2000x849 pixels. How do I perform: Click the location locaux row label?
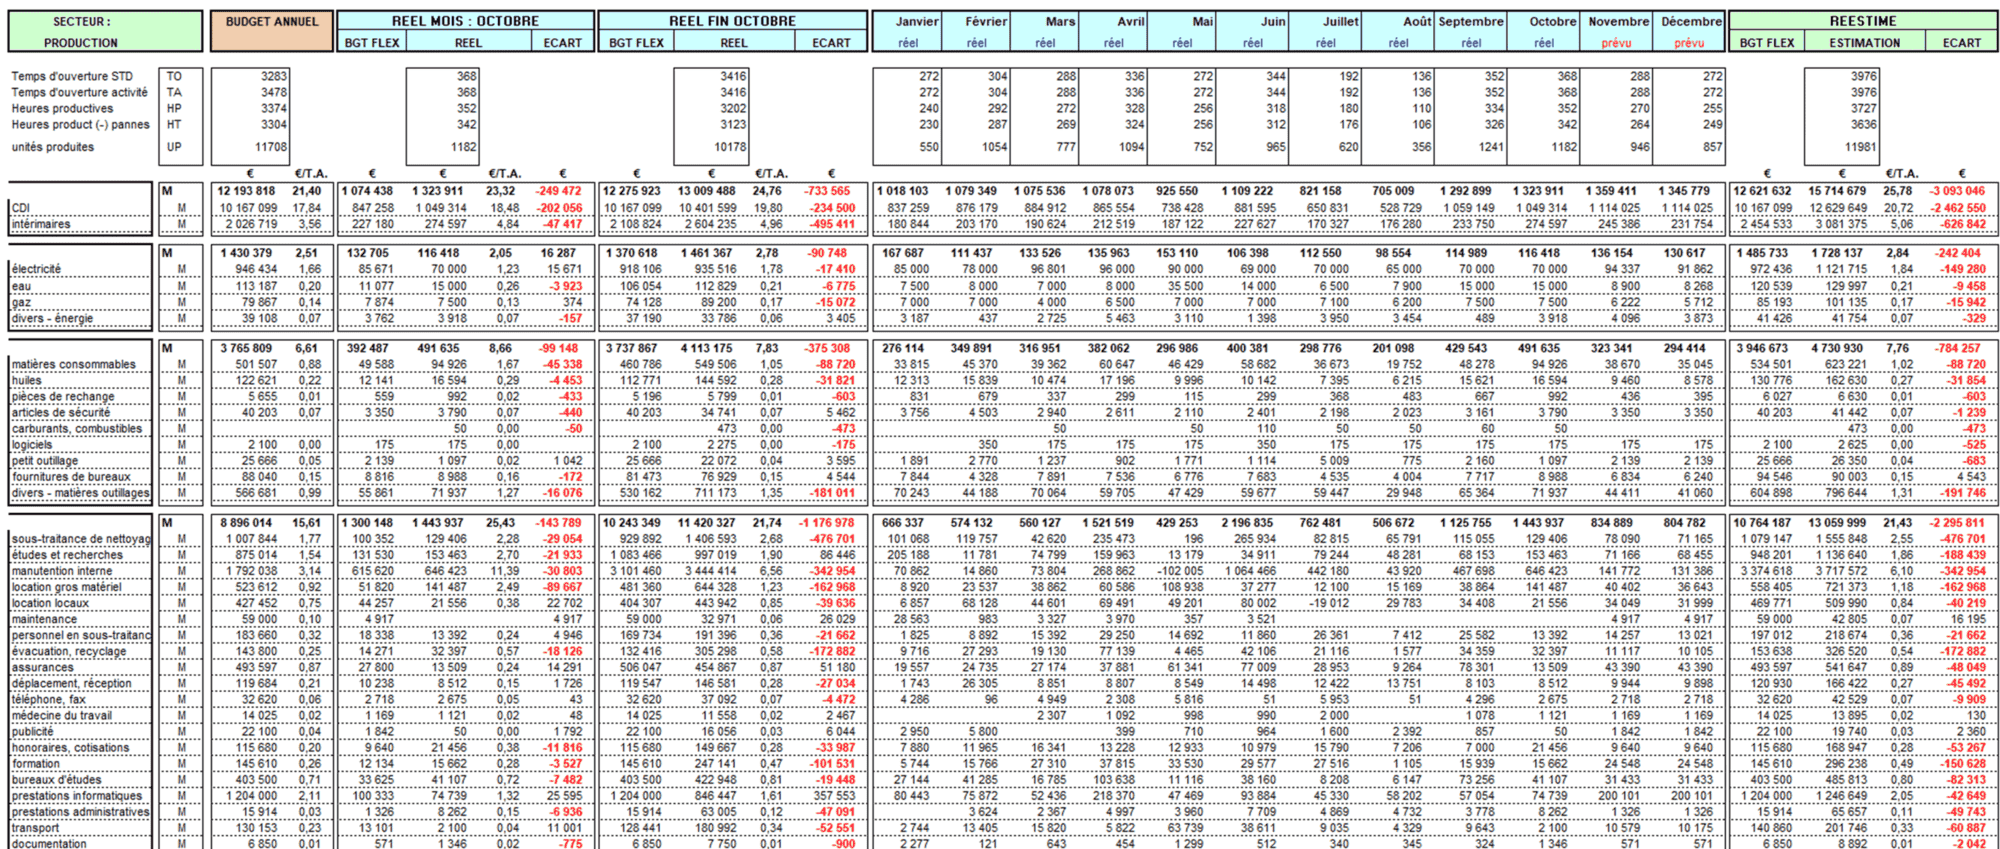[50, 603]
